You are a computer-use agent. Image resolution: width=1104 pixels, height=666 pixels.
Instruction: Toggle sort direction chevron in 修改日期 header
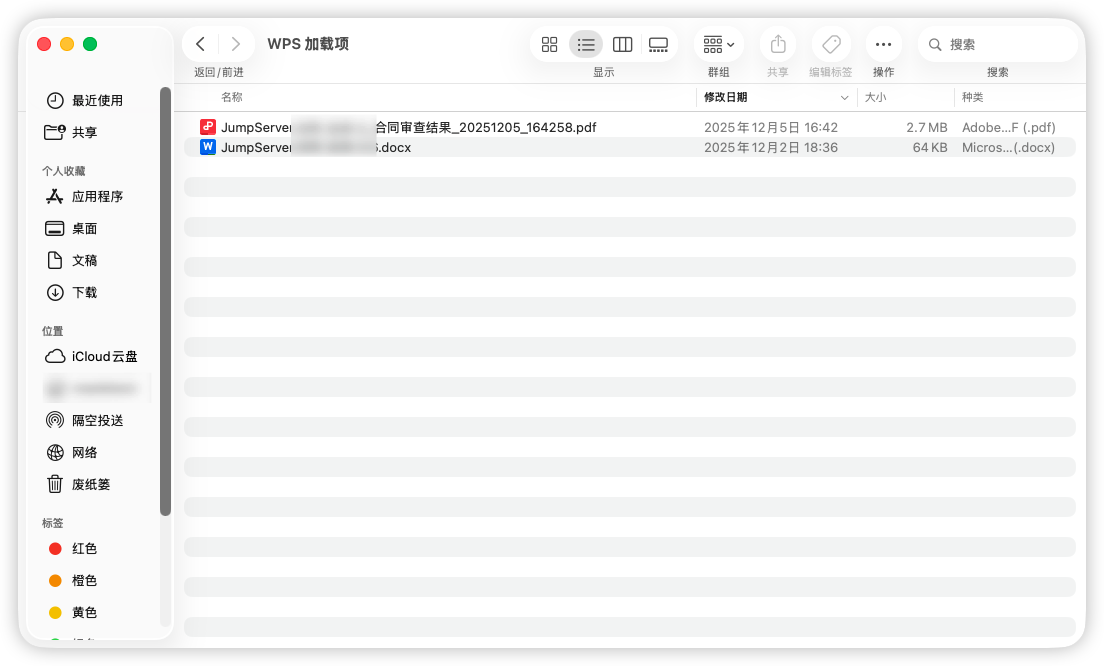pyautogui.click(x=844, y=98)
